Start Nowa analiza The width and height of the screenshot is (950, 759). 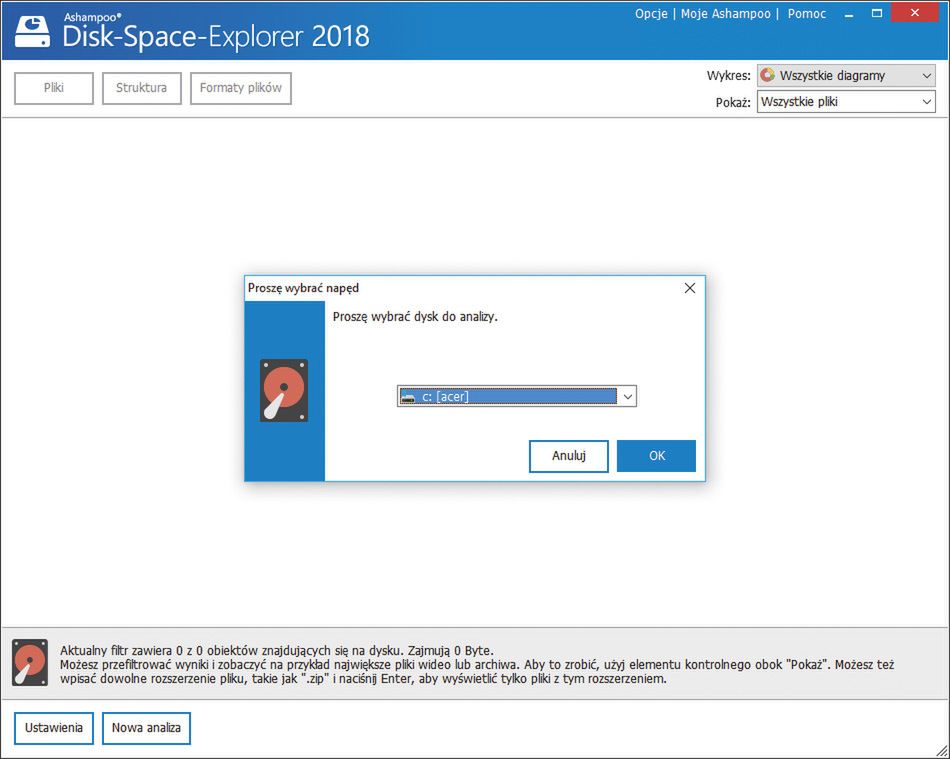tap(146, 728)
